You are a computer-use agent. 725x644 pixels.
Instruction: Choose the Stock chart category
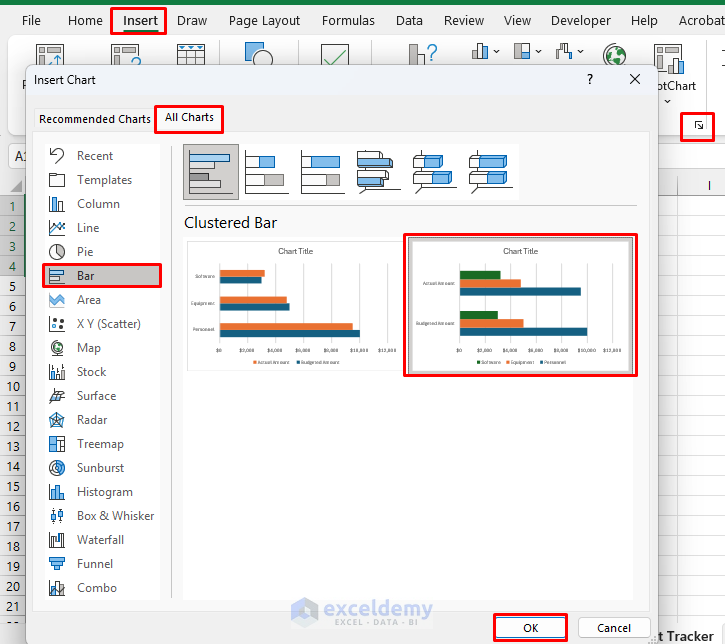pos(103,372)
